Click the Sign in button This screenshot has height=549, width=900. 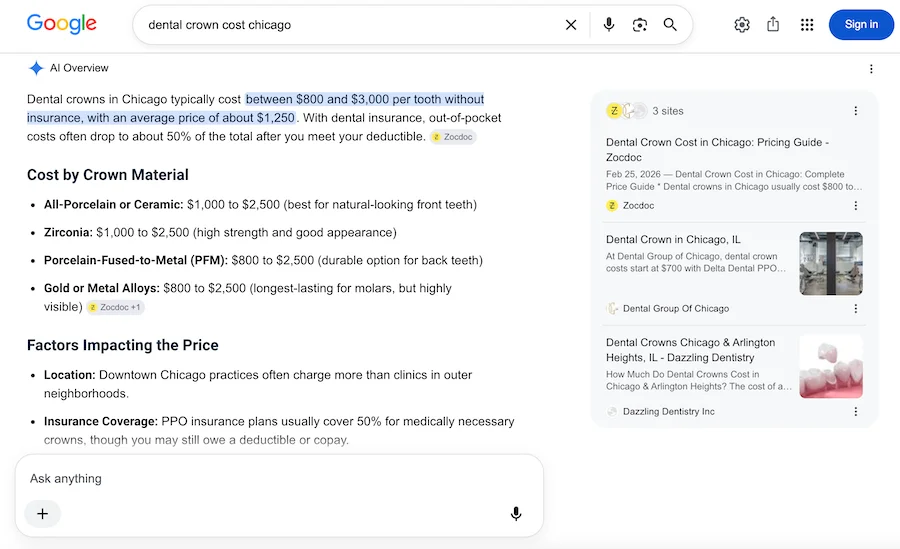861,25
